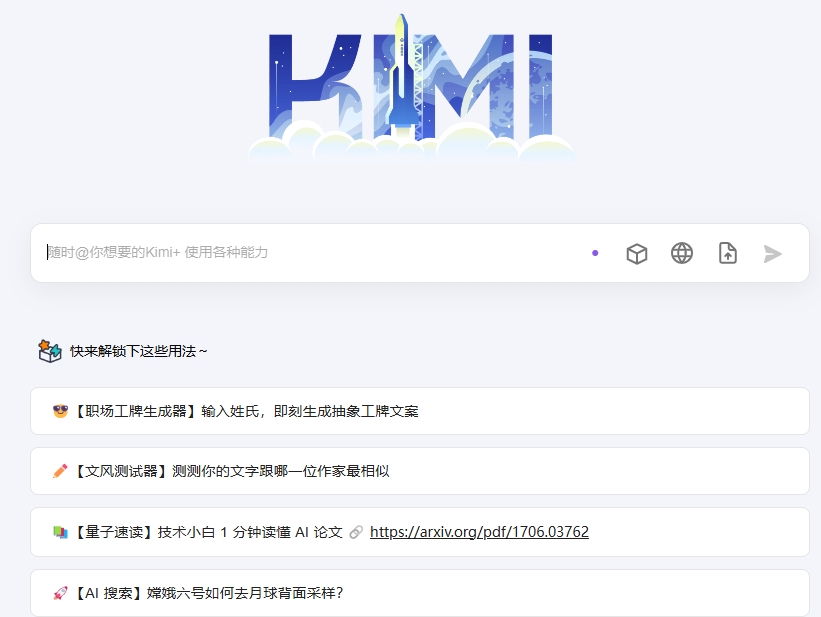This screenshot has width=821, height=617.
Task: Choose the 嫦娥六号如何去月球背面采样 question
Action: point(245,593)
